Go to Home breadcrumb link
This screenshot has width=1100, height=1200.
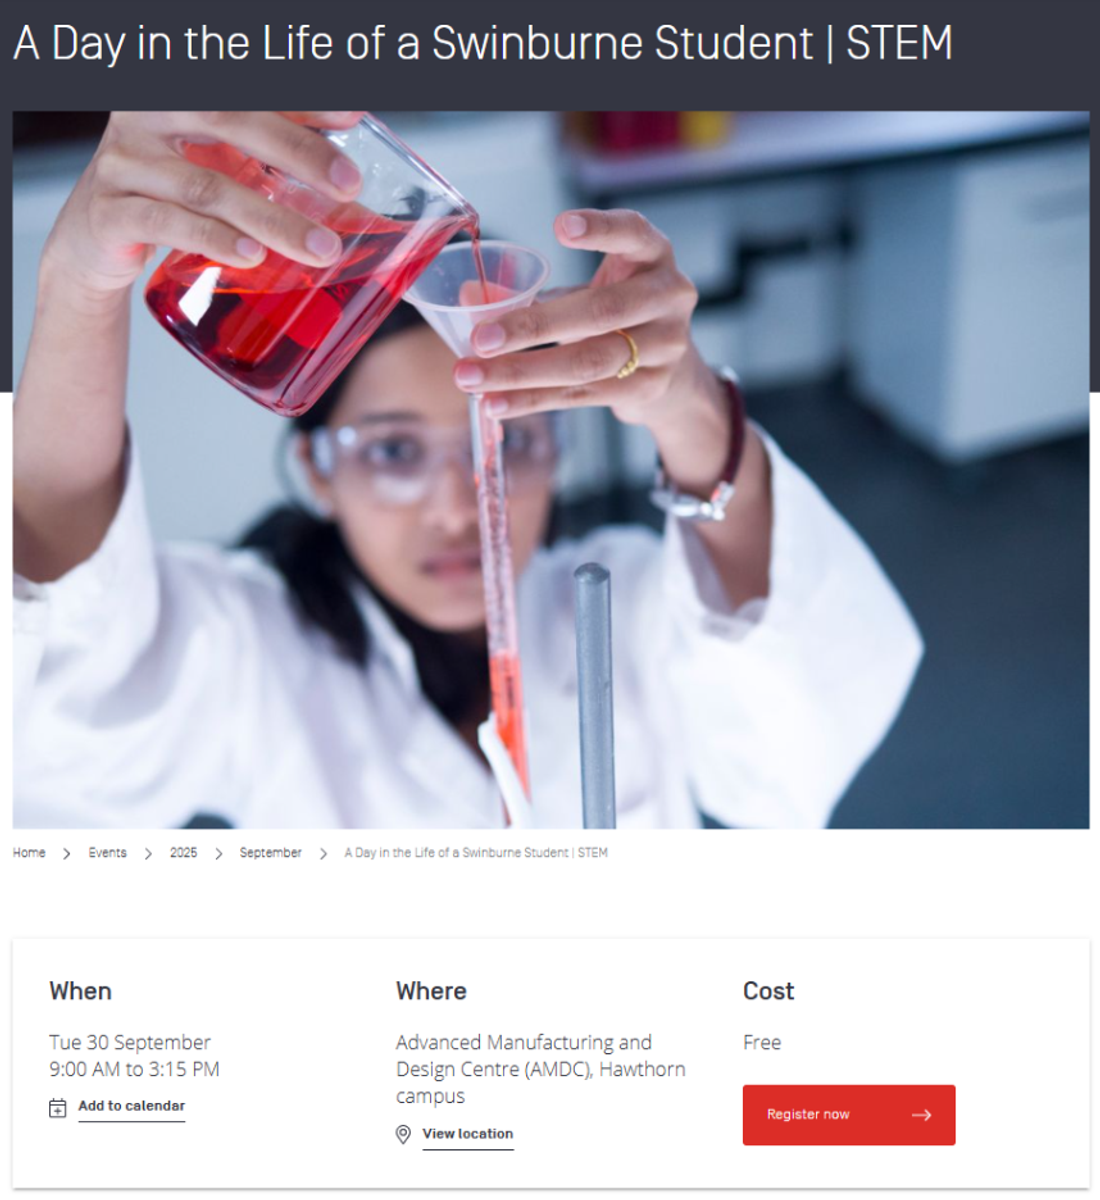[x=29, y=853]
